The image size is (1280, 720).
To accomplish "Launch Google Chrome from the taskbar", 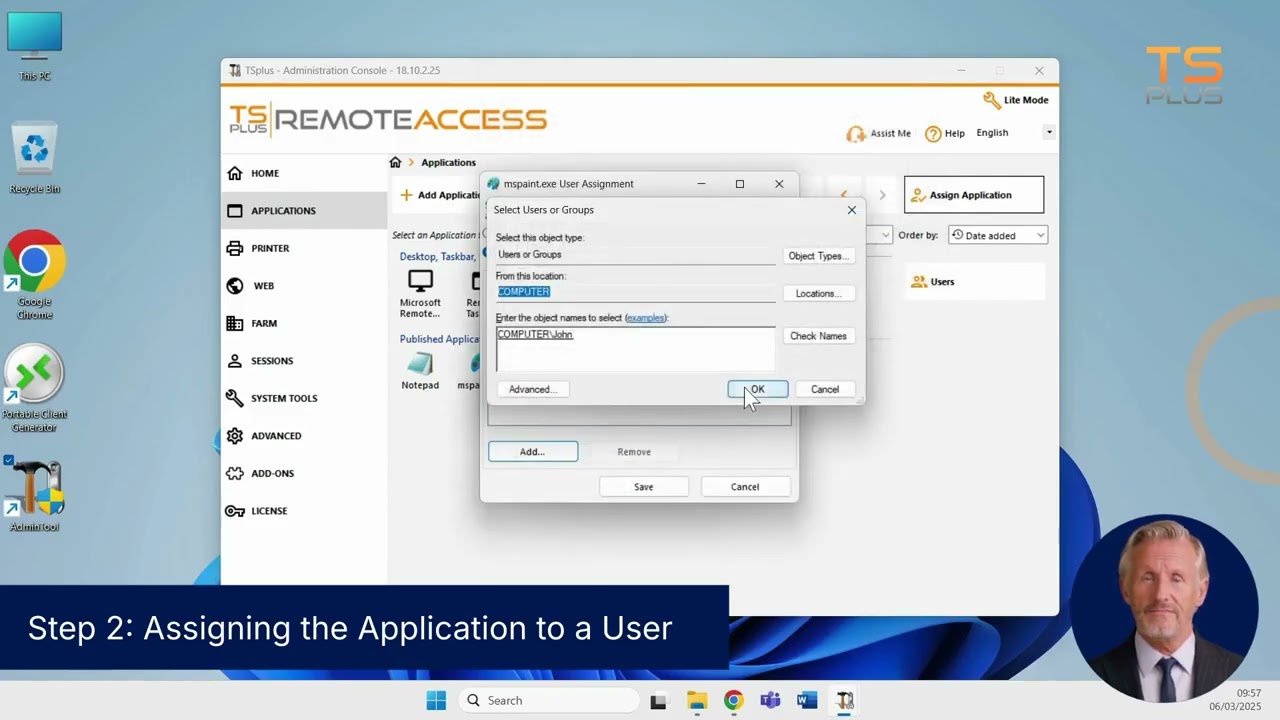I will coord(734,700).
